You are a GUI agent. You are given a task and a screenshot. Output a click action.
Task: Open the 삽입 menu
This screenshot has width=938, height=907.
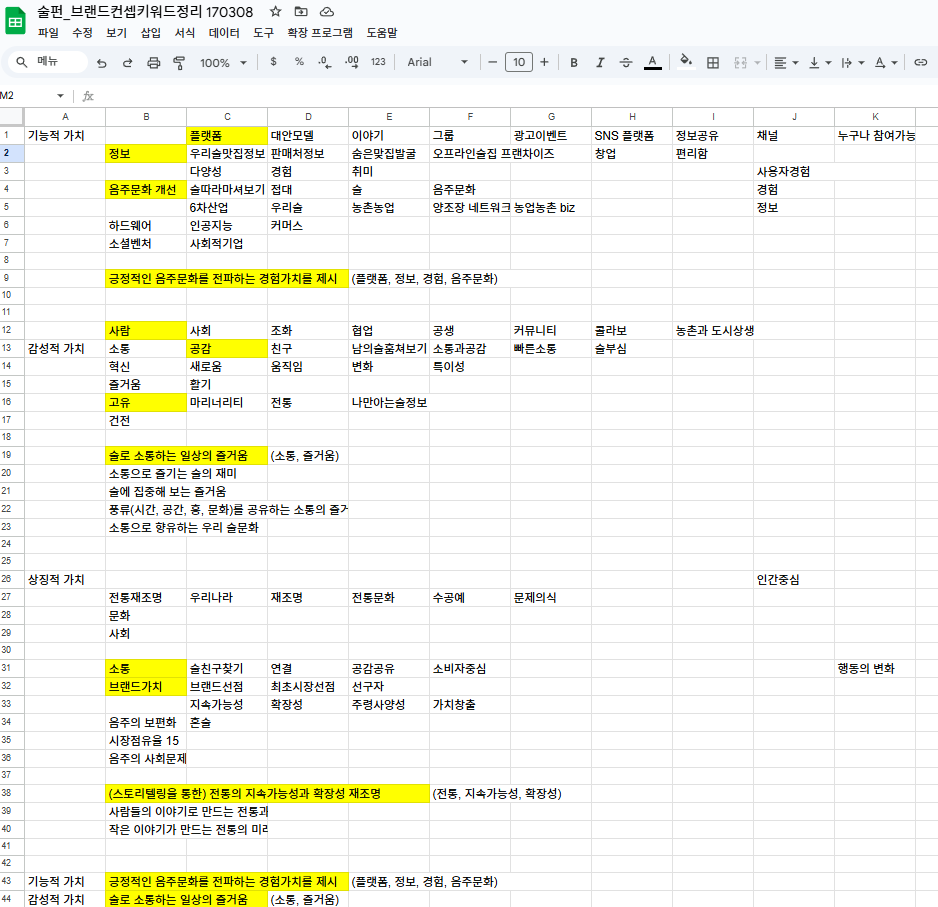coord(150,32)
